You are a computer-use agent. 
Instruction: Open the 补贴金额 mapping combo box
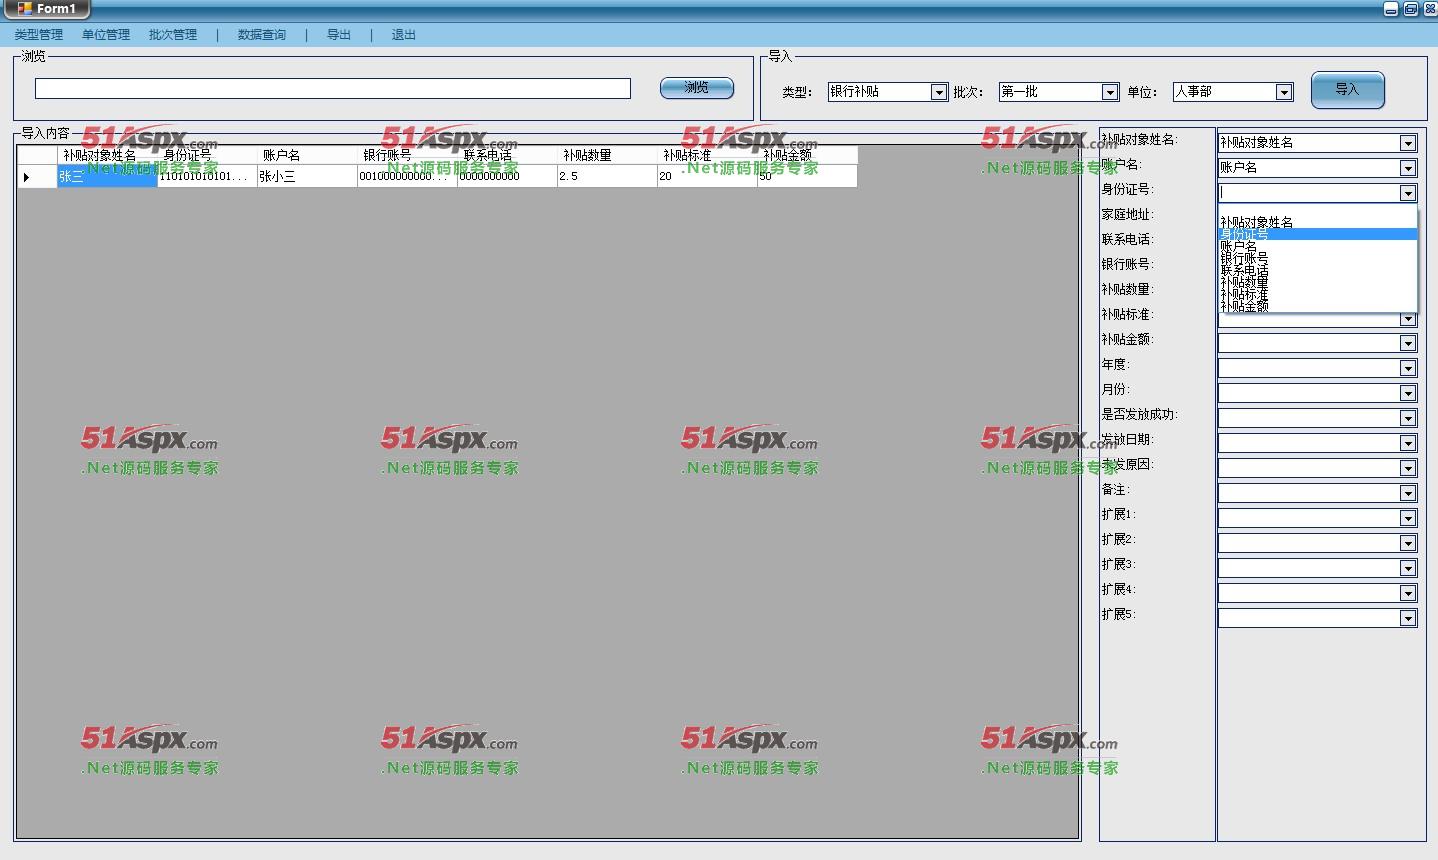1408,343
